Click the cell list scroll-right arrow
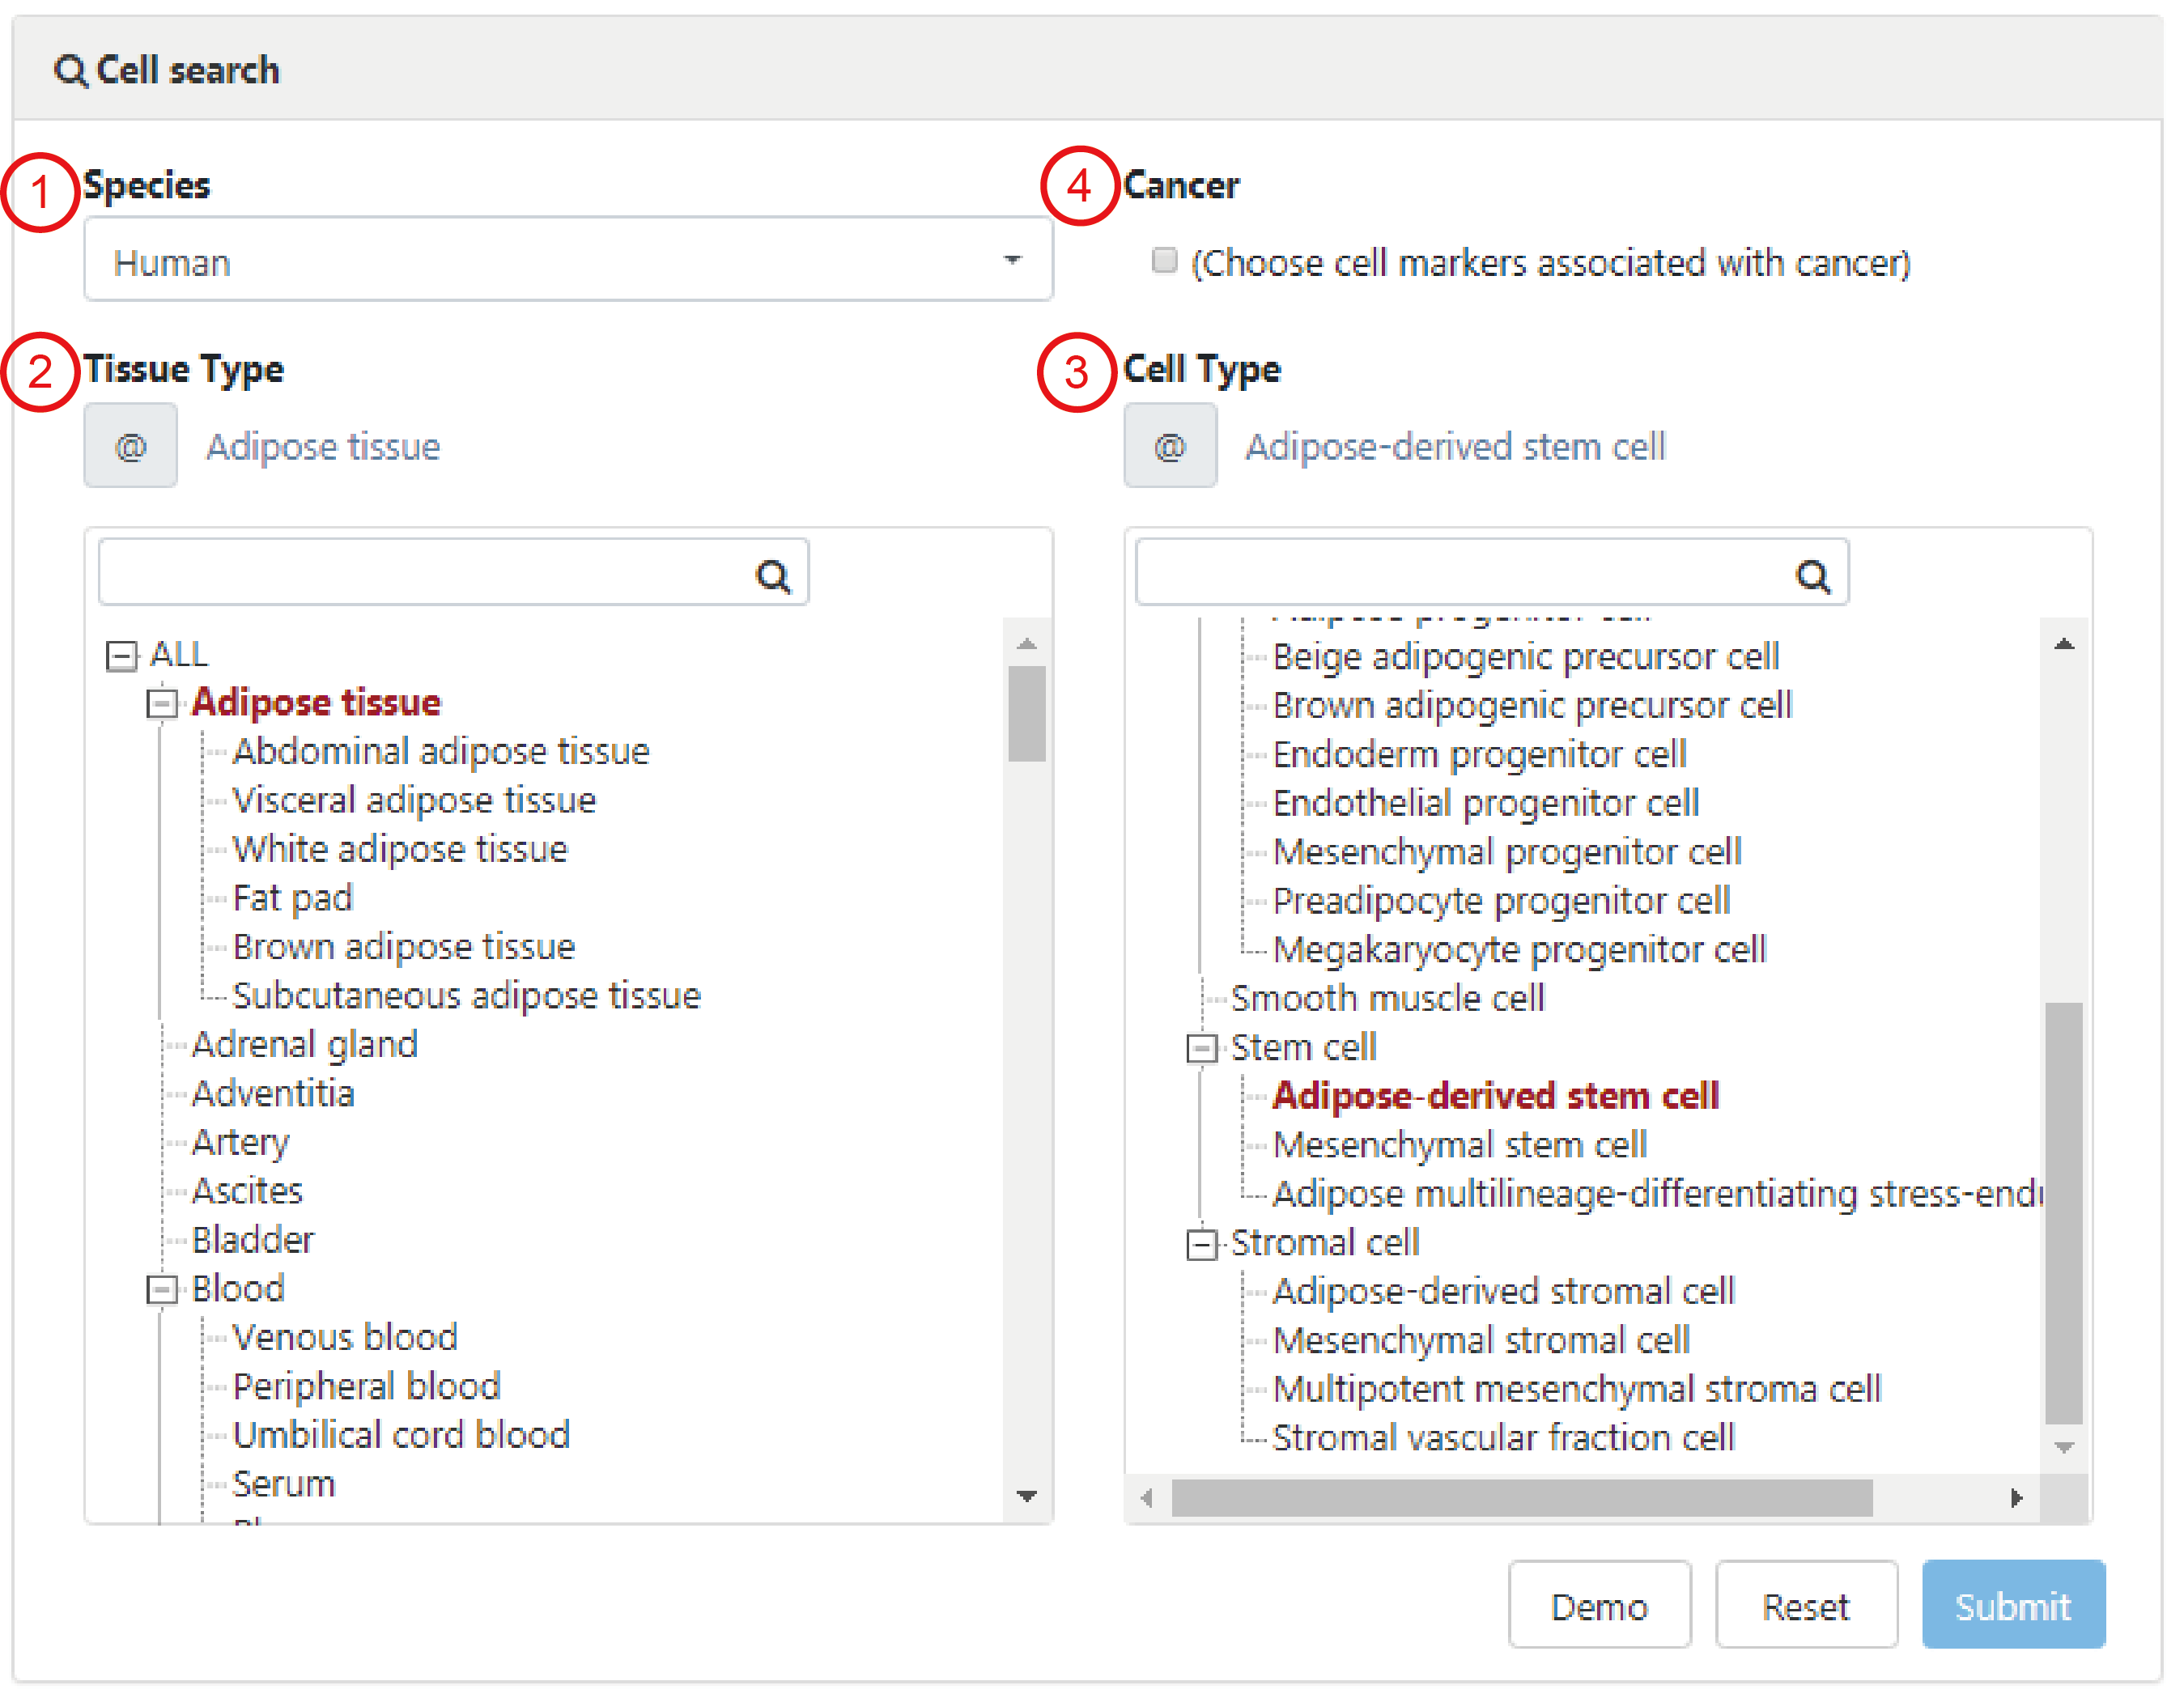 pos(2016,1497)
